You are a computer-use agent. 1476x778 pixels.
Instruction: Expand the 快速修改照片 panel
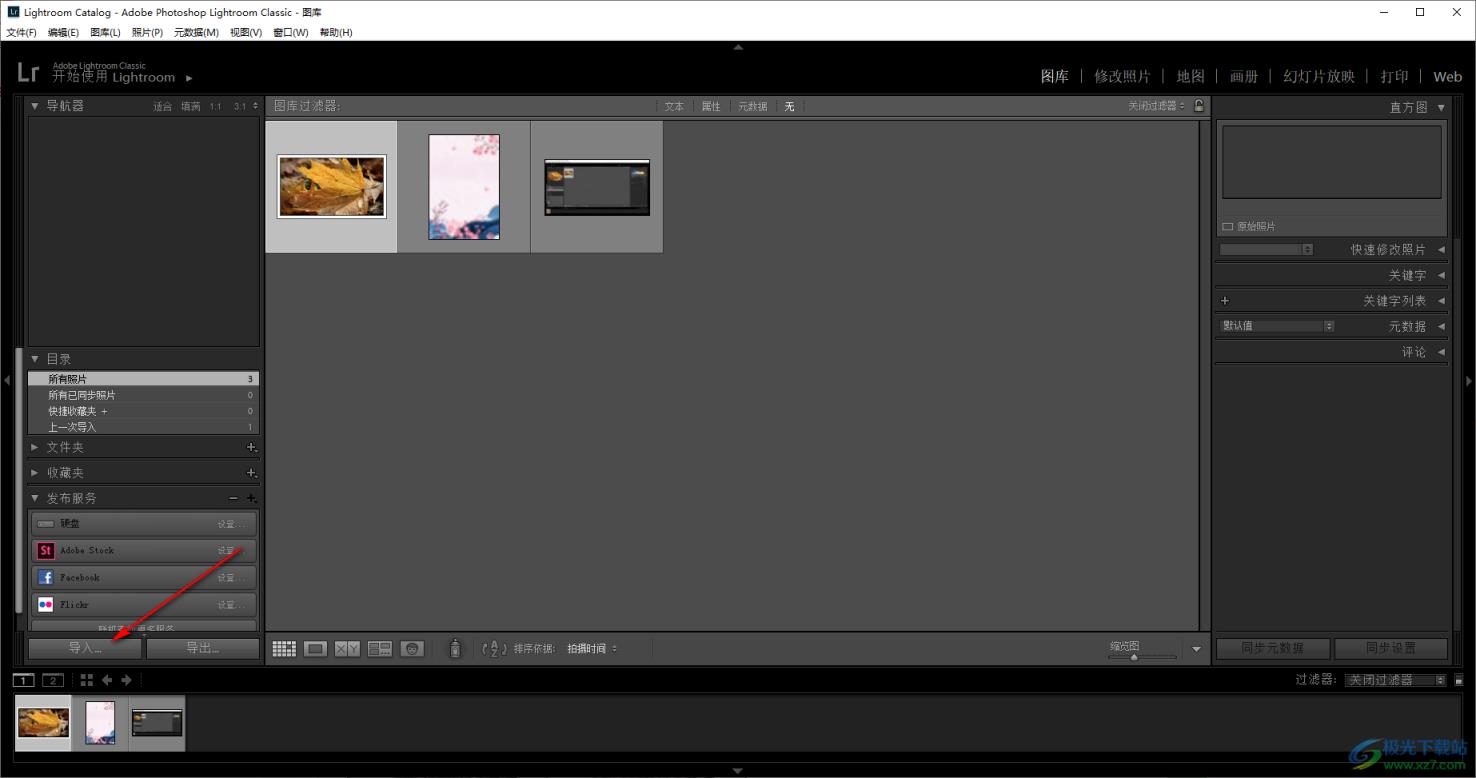point(1441,249)
